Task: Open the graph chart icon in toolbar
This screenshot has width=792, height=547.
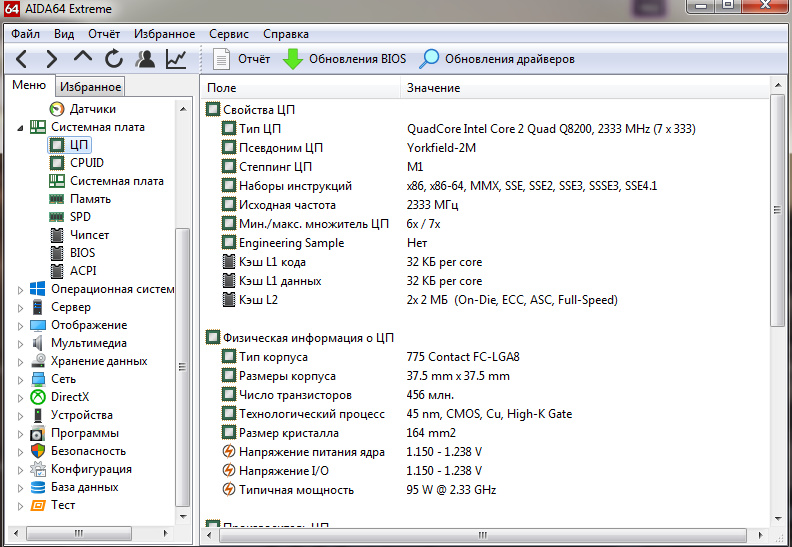Action: click(x=176, y=59)
